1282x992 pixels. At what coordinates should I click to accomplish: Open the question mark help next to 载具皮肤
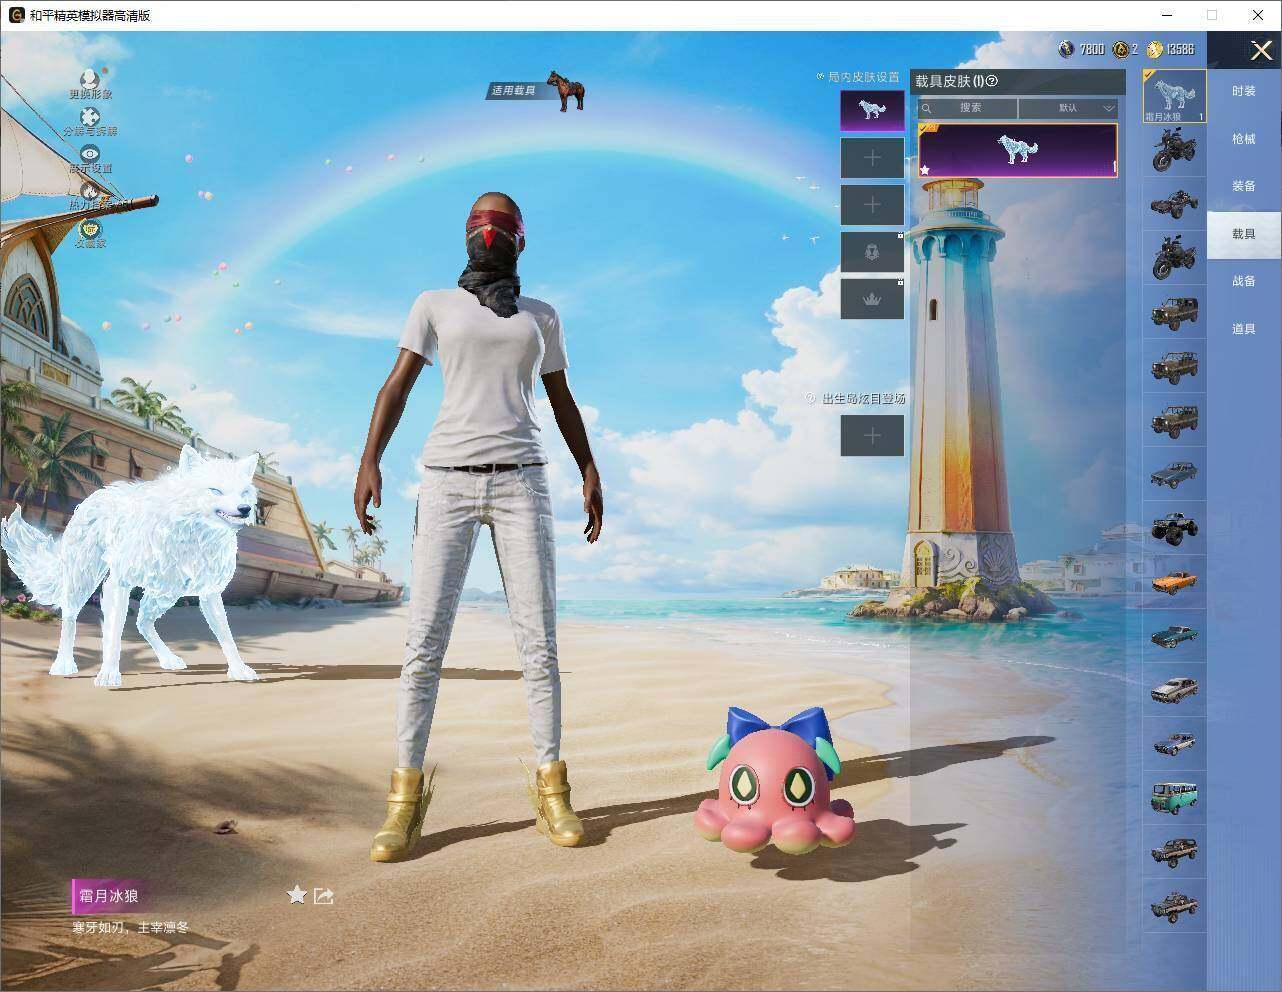[x=992, y=81]
